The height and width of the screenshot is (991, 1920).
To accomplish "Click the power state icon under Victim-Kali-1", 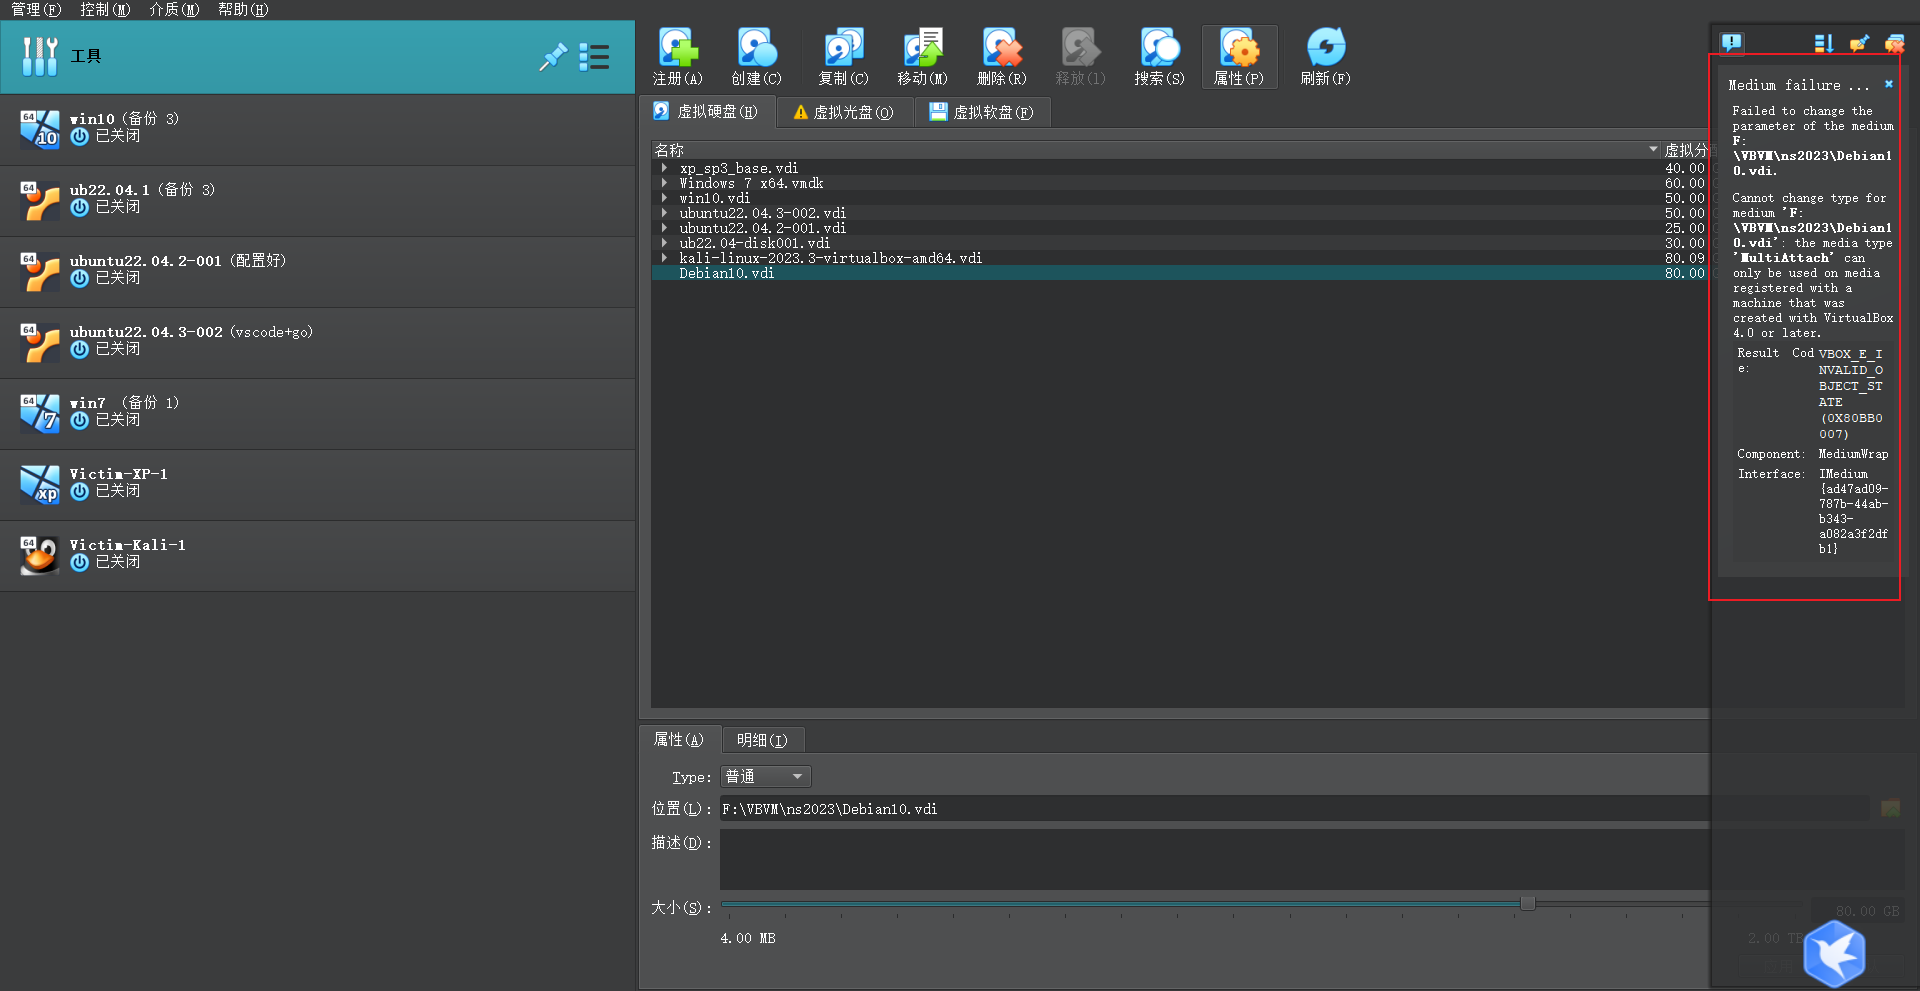I will (x=80, y=562).
